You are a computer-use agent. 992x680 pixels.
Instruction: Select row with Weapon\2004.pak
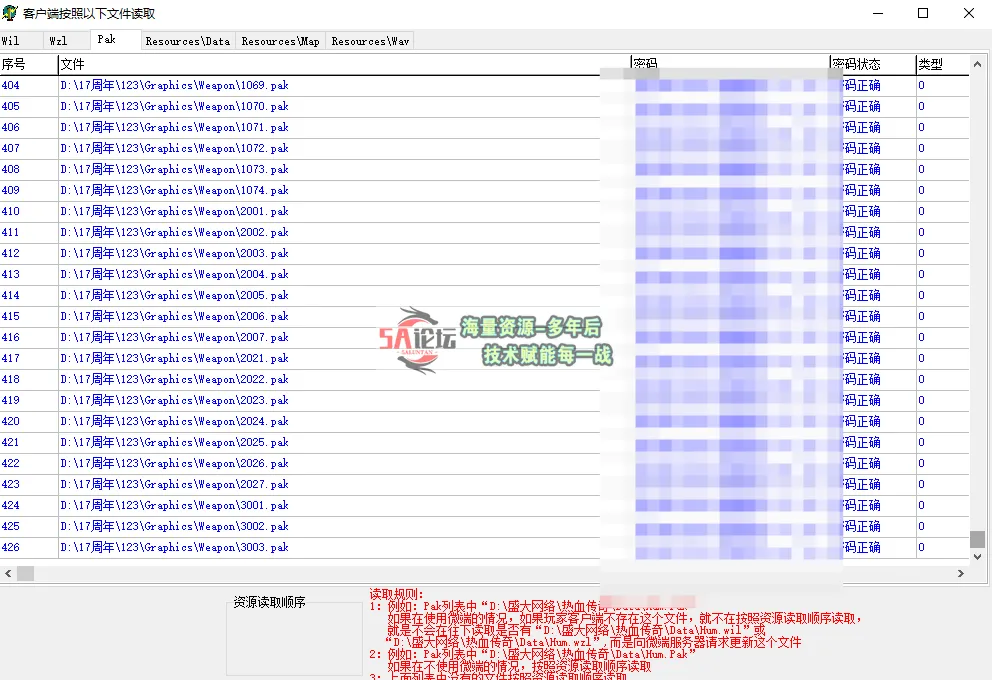(485, 275)
